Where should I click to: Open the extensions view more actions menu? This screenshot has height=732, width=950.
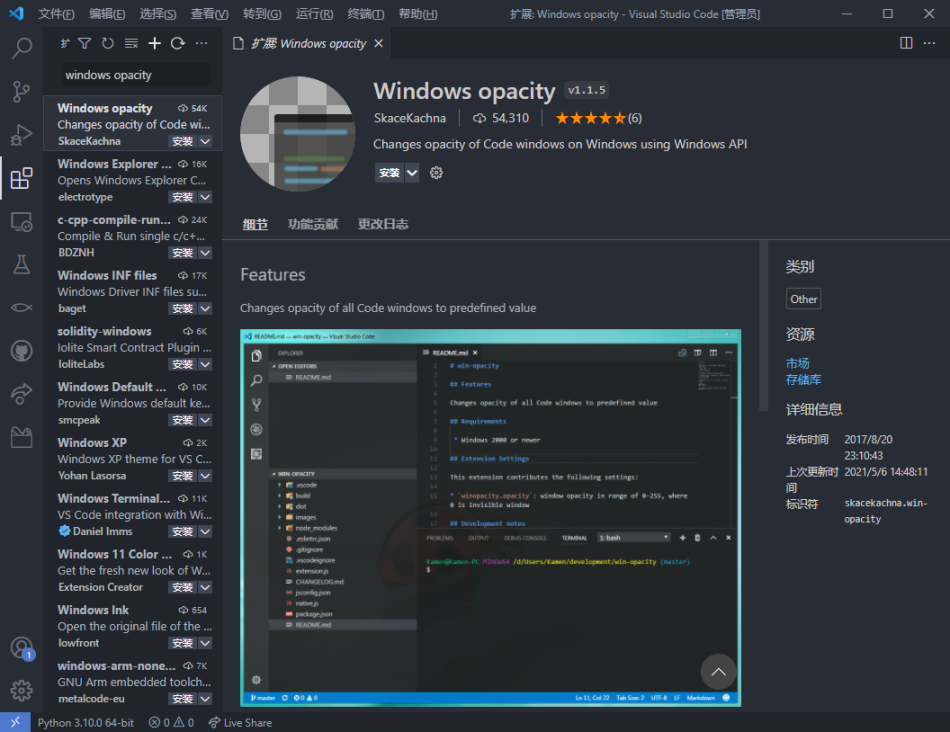(x=201, y=43)
